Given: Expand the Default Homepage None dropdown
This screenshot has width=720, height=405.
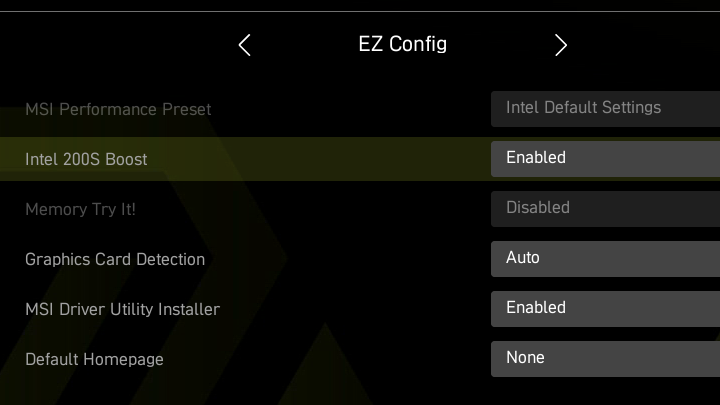Looking at the screenshot, I should tap(605, 358).
